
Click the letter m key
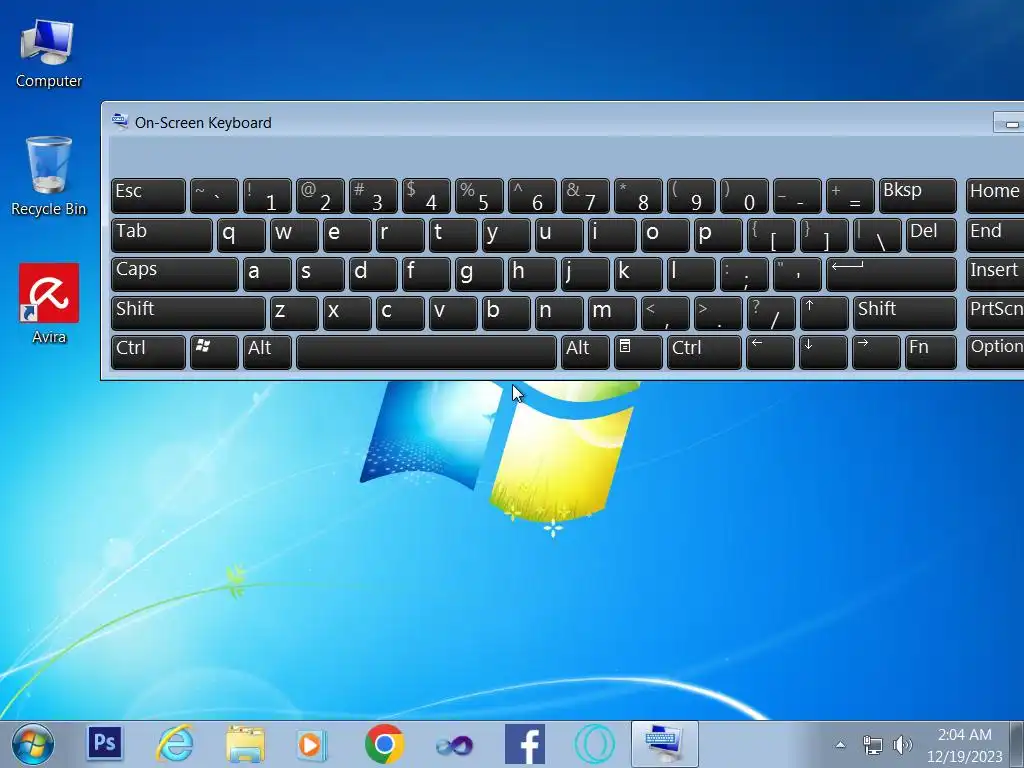[x=612, y=313]
